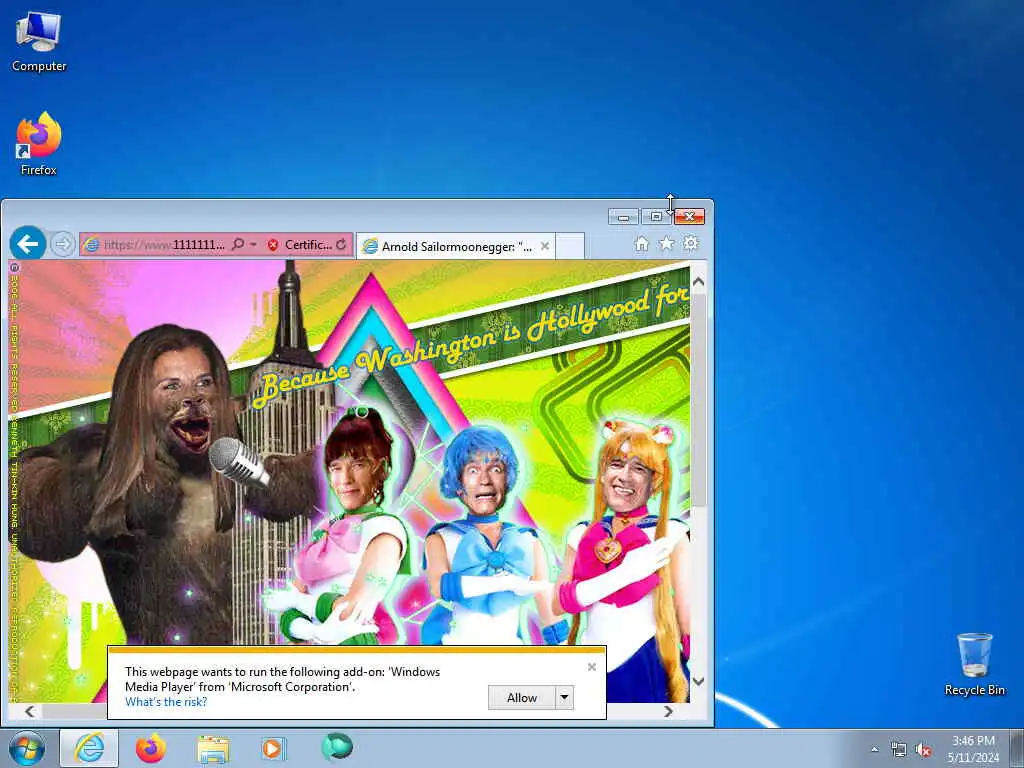Click the vertical scrollbar down arrow
Viewport: 1024px width, 768px height.
point(698,681)
